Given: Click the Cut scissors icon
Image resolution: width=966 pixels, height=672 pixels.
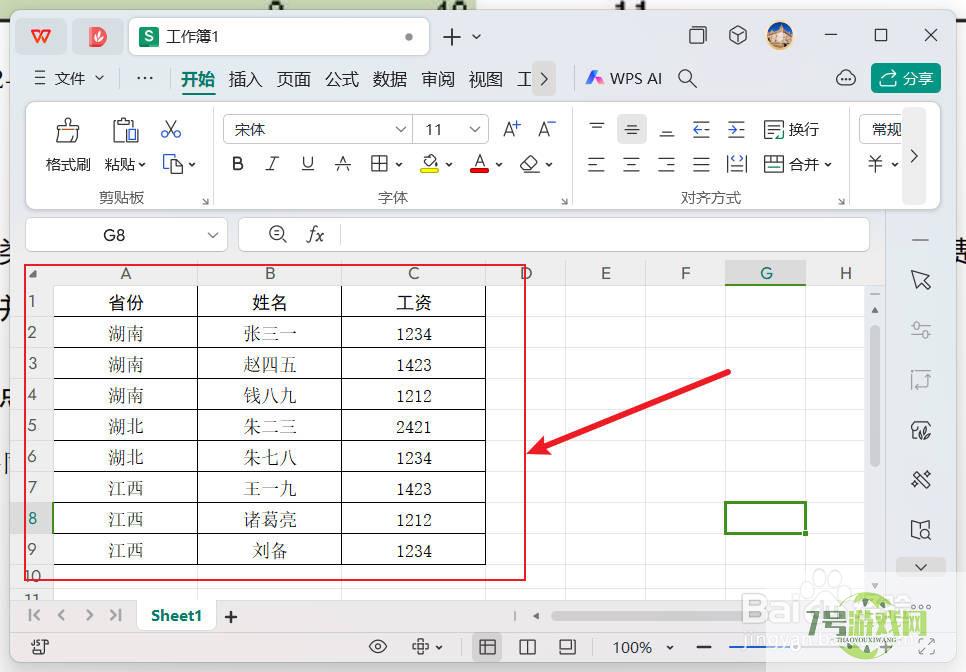Looking at the screenshot, I should pyautogui.click(x=171, y=129).
